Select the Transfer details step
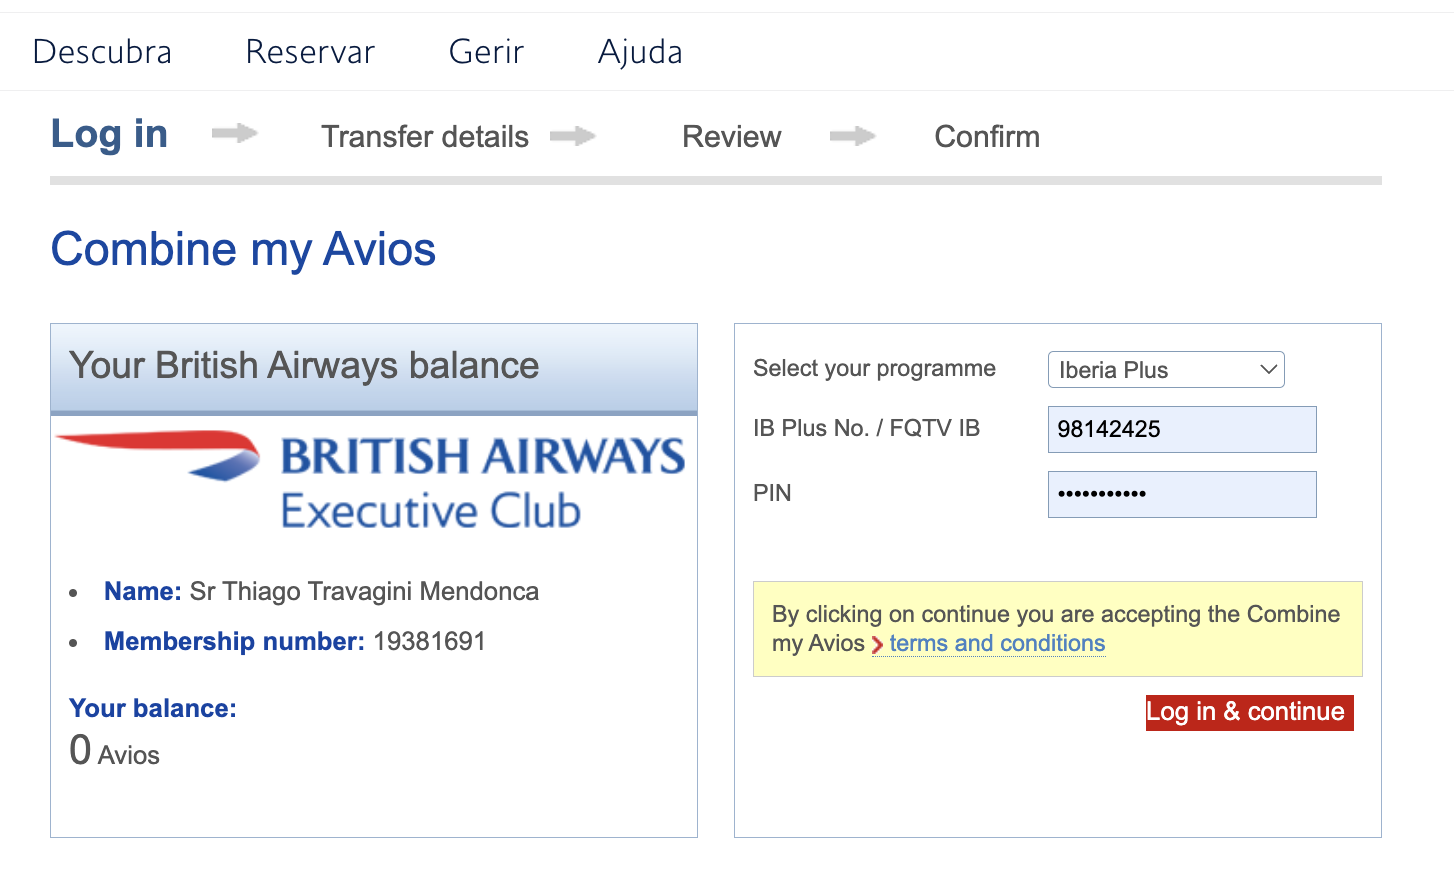 click(424, 137)
